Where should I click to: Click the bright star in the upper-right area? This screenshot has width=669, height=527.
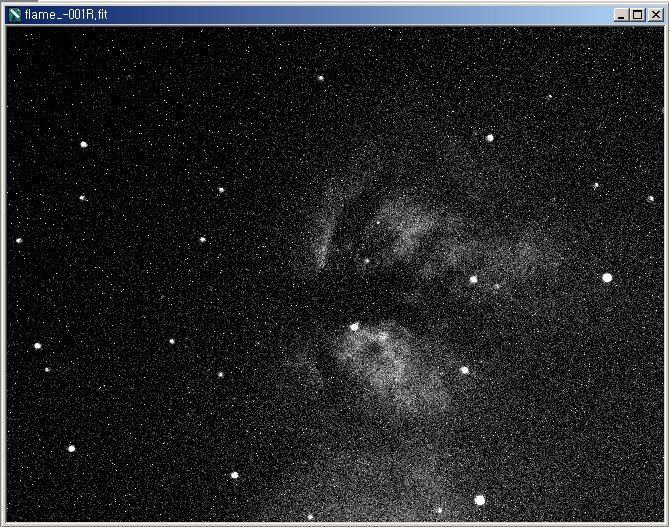click(490, 138)
